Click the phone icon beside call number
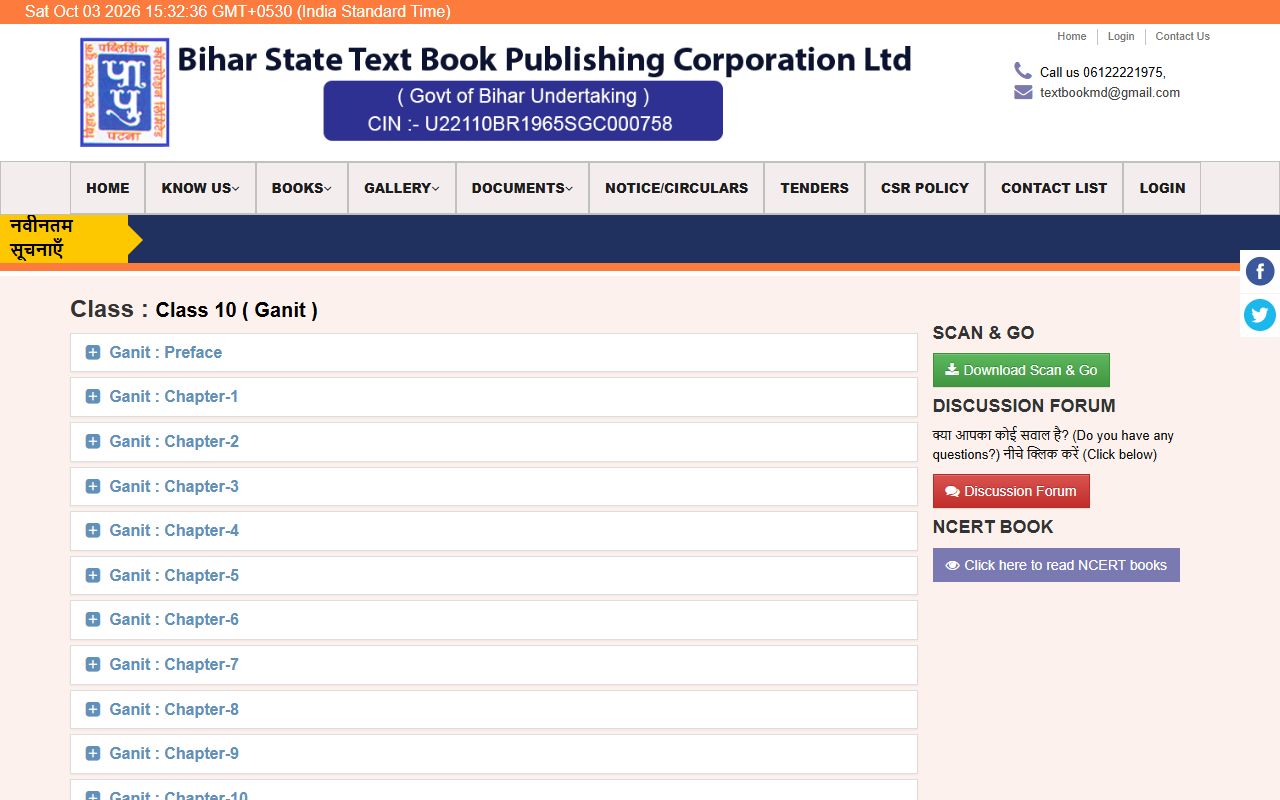 pyautogui.click(x=1022, y=70)
